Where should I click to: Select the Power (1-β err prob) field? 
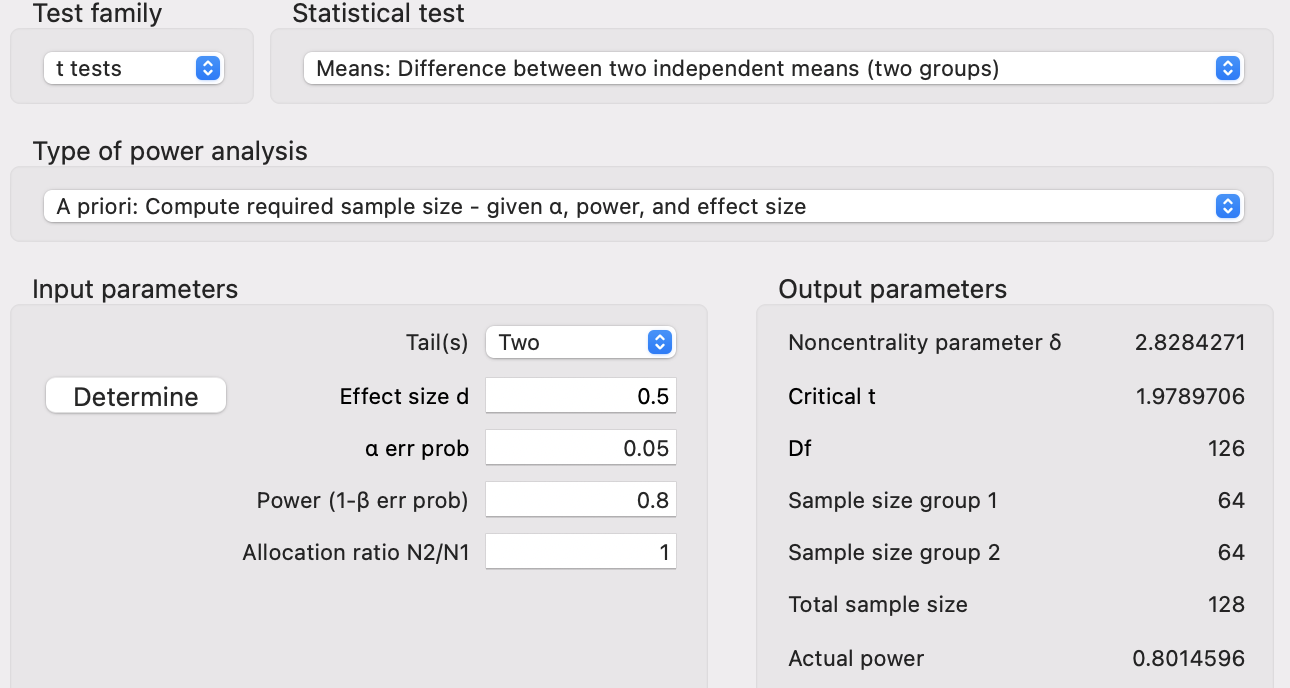tap(580, 500)
